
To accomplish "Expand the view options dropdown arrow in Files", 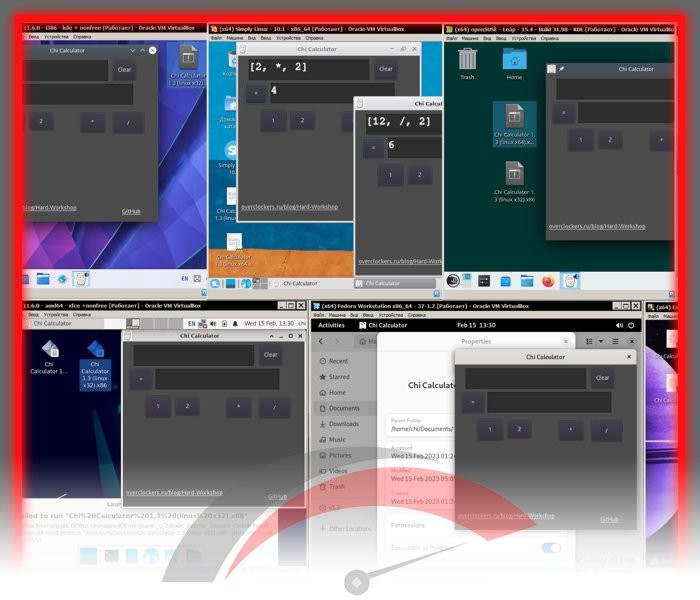I will pyautogui.click(x=601, y=342).
